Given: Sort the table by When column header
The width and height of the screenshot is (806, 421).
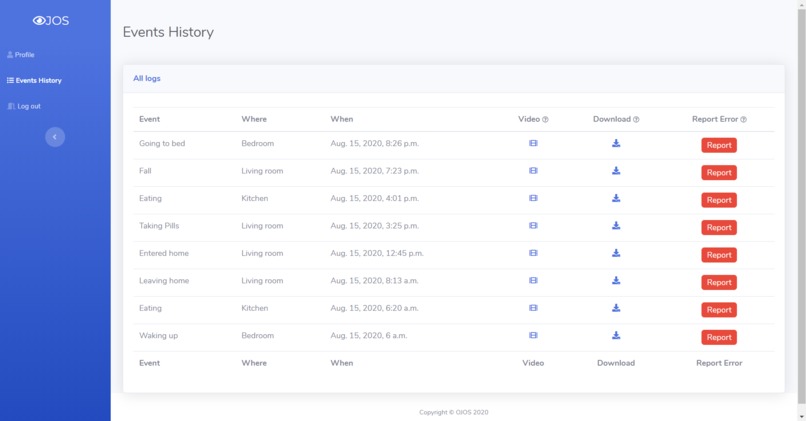Looking at the screenshot, I should click(x=342, y=119).
